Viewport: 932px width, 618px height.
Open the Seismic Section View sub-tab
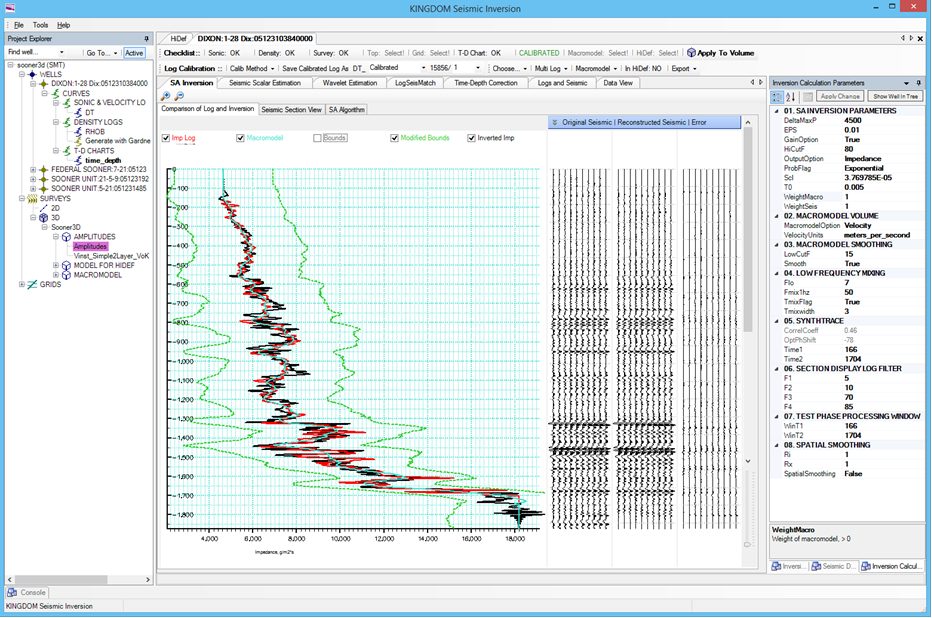[x=291, y=109]
